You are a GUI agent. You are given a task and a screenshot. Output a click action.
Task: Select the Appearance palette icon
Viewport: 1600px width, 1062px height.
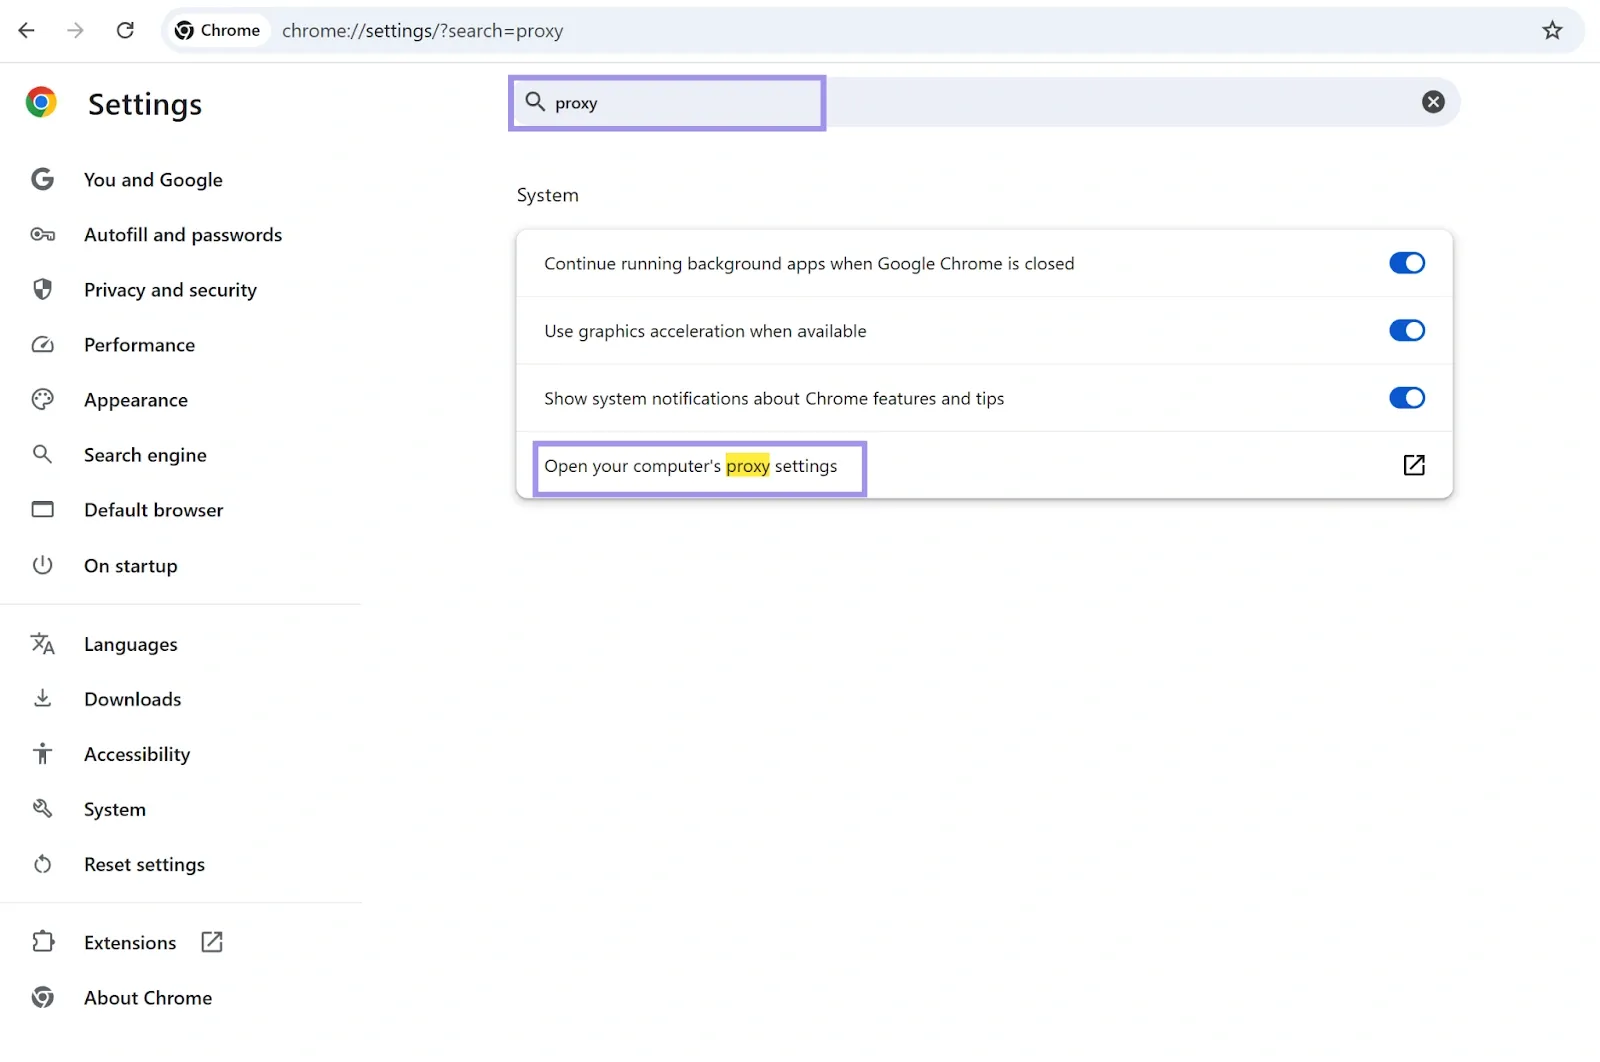pyautogui.click(x=42, y=399)
